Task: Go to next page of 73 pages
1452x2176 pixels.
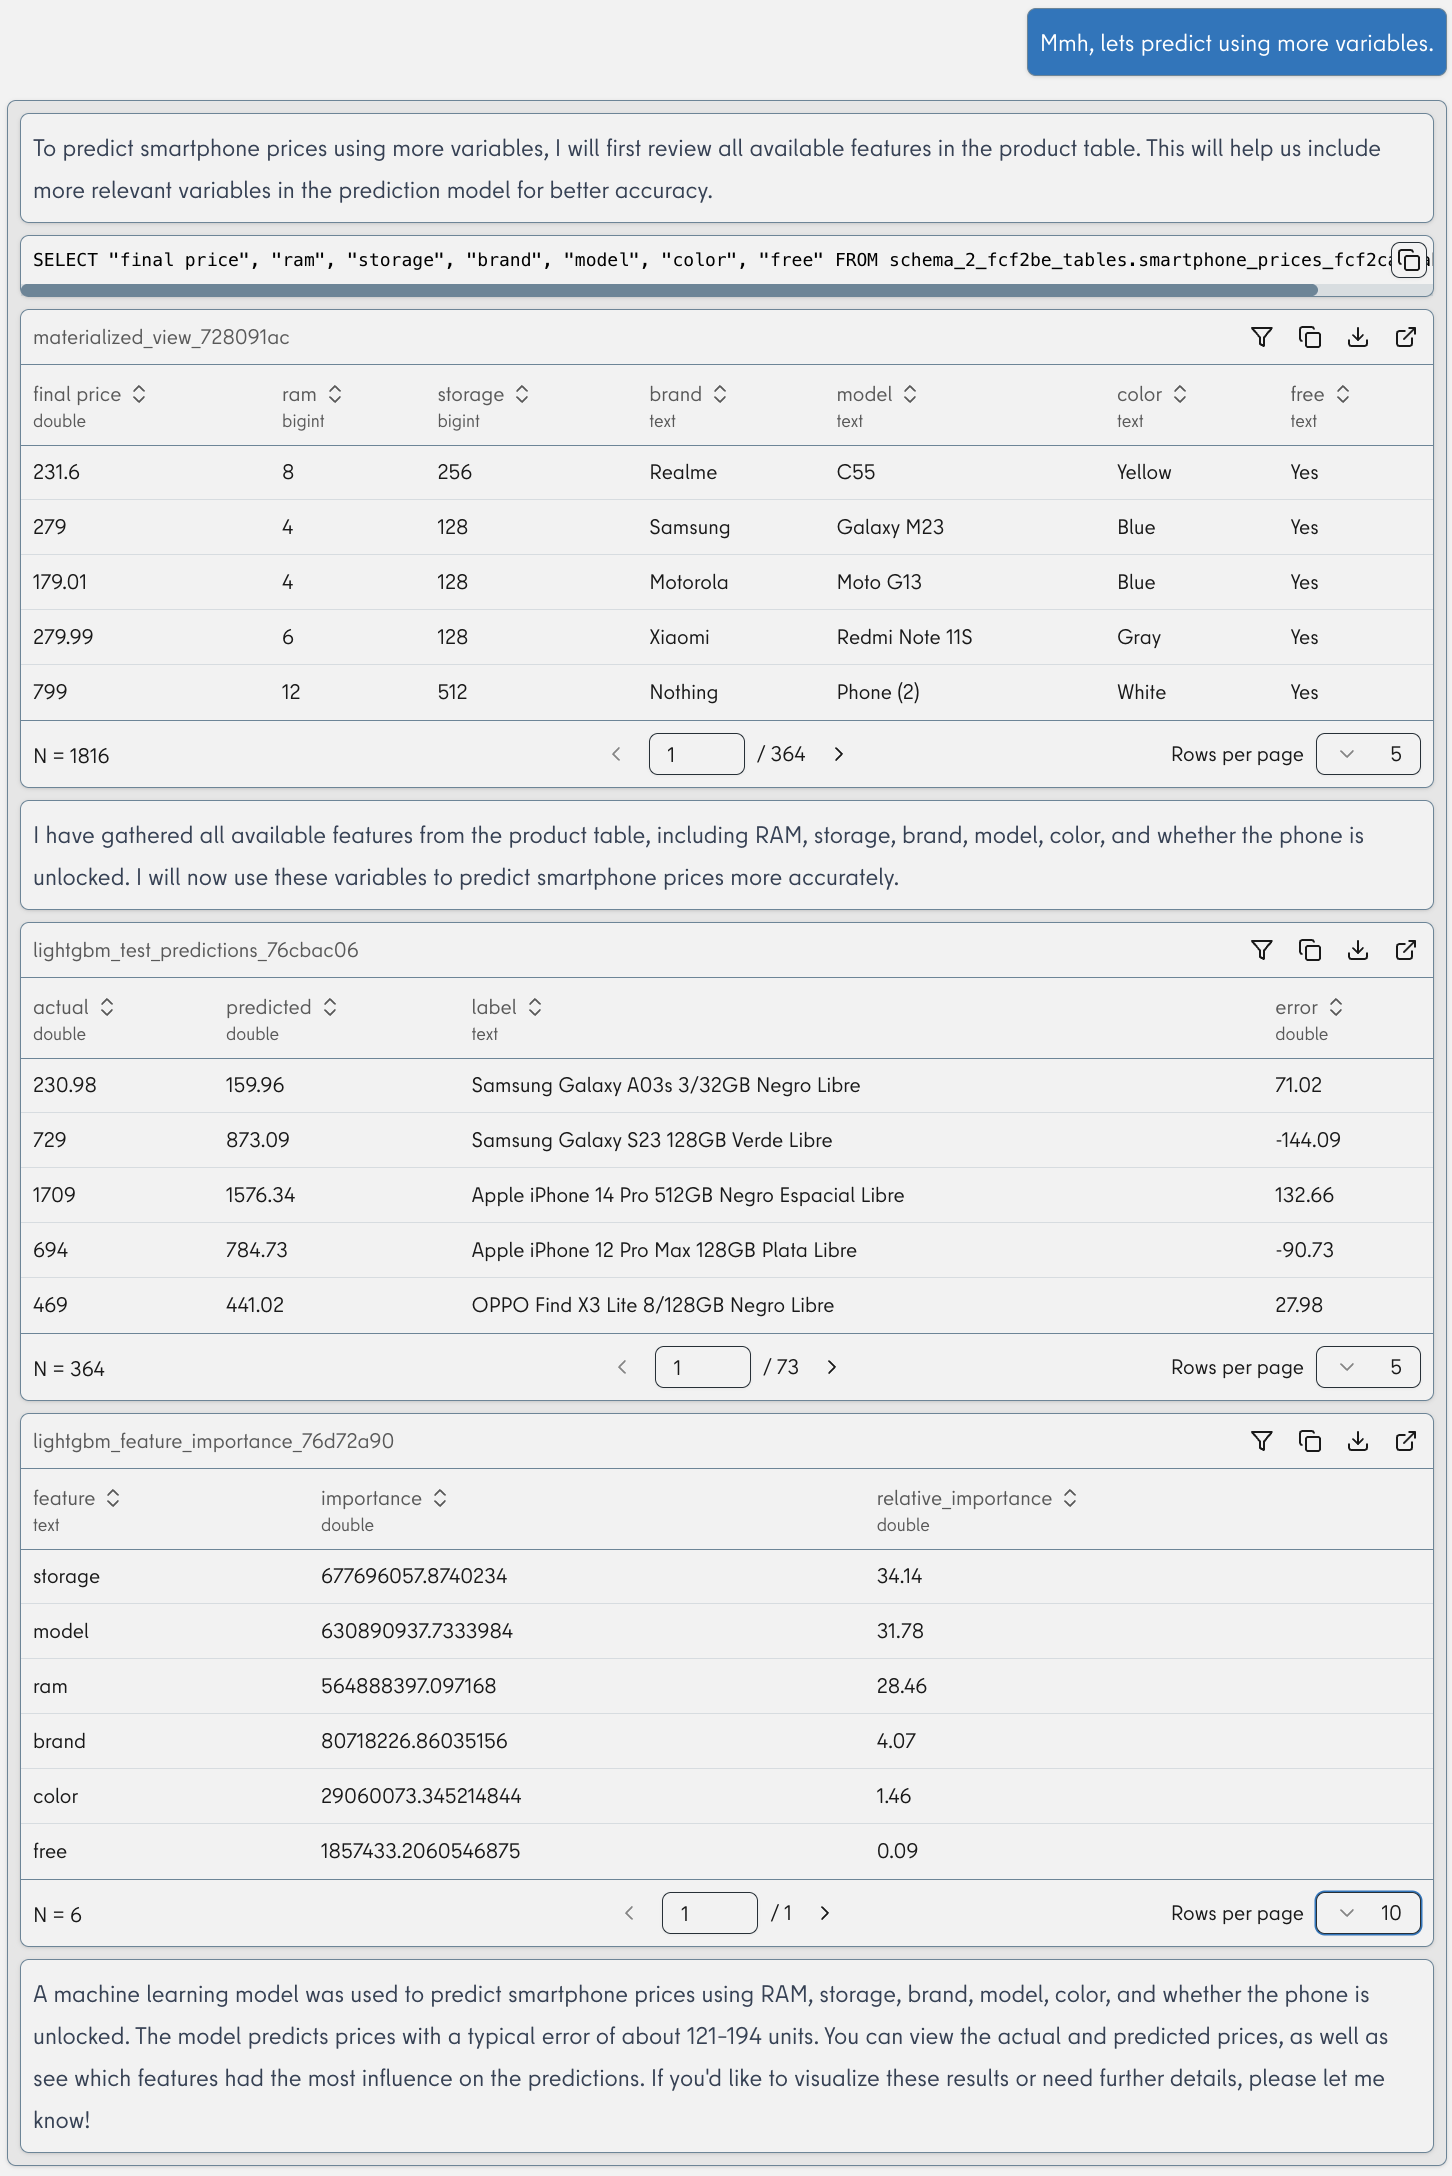Action: click(832, 1367)
